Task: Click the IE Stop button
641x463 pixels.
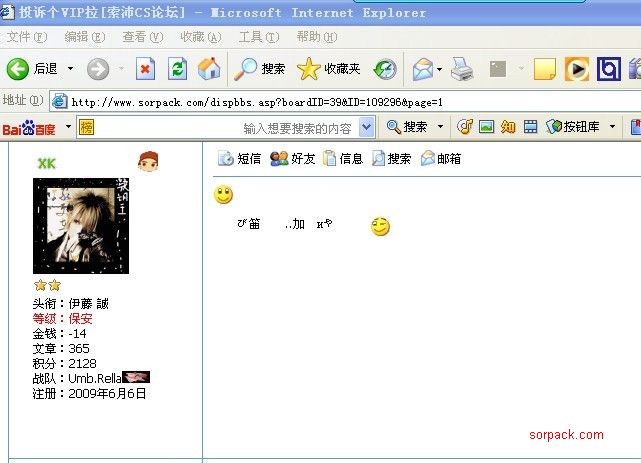Action: click(146, 69)
